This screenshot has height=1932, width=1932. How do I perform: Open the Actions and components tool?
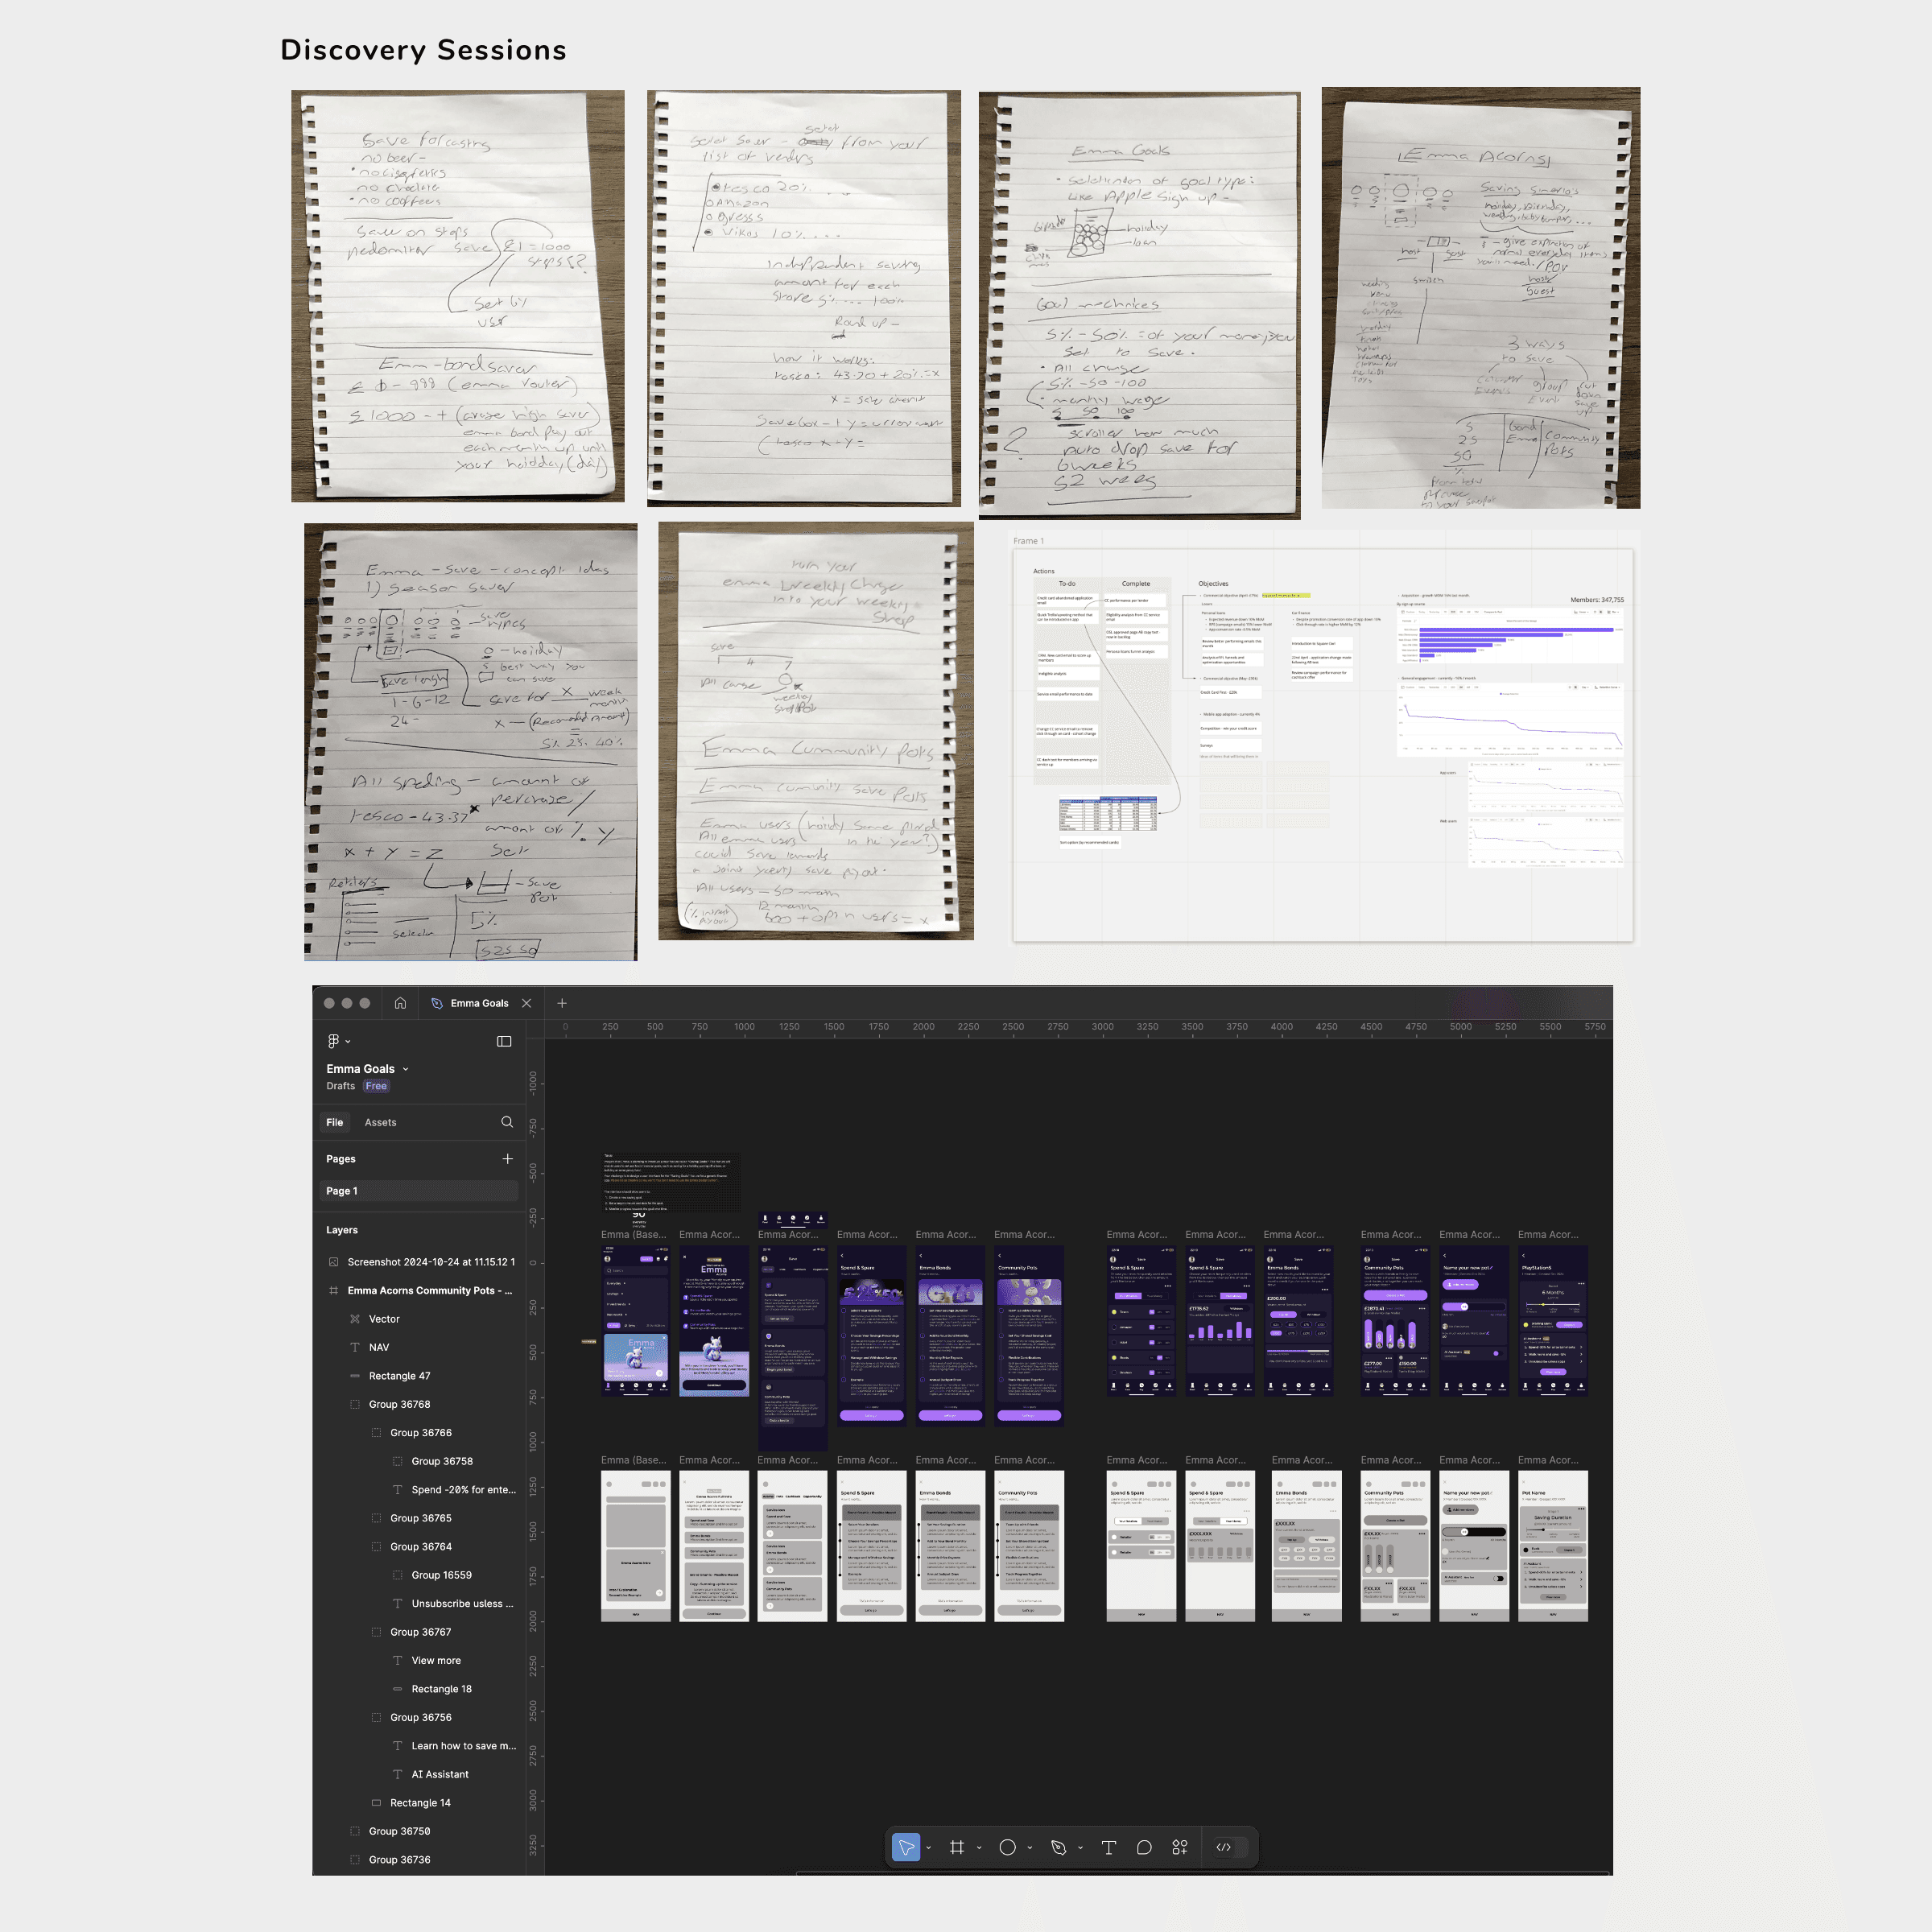[1180, 1847]
